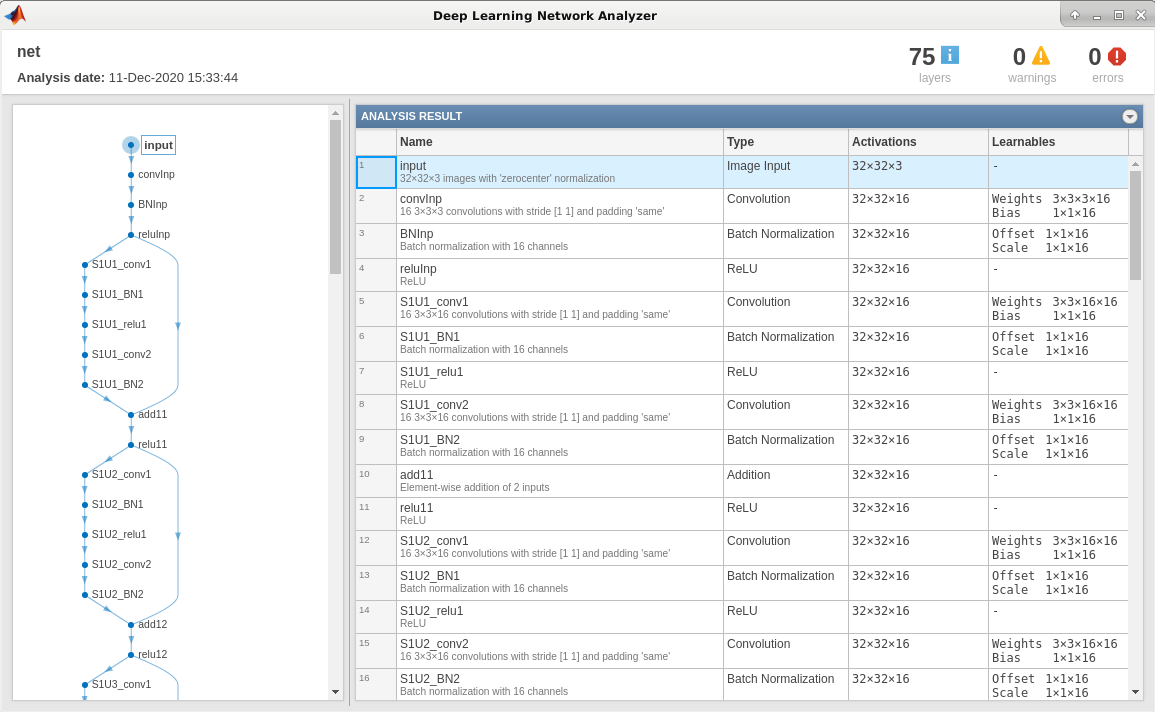Click the Addition type cell

785,481
